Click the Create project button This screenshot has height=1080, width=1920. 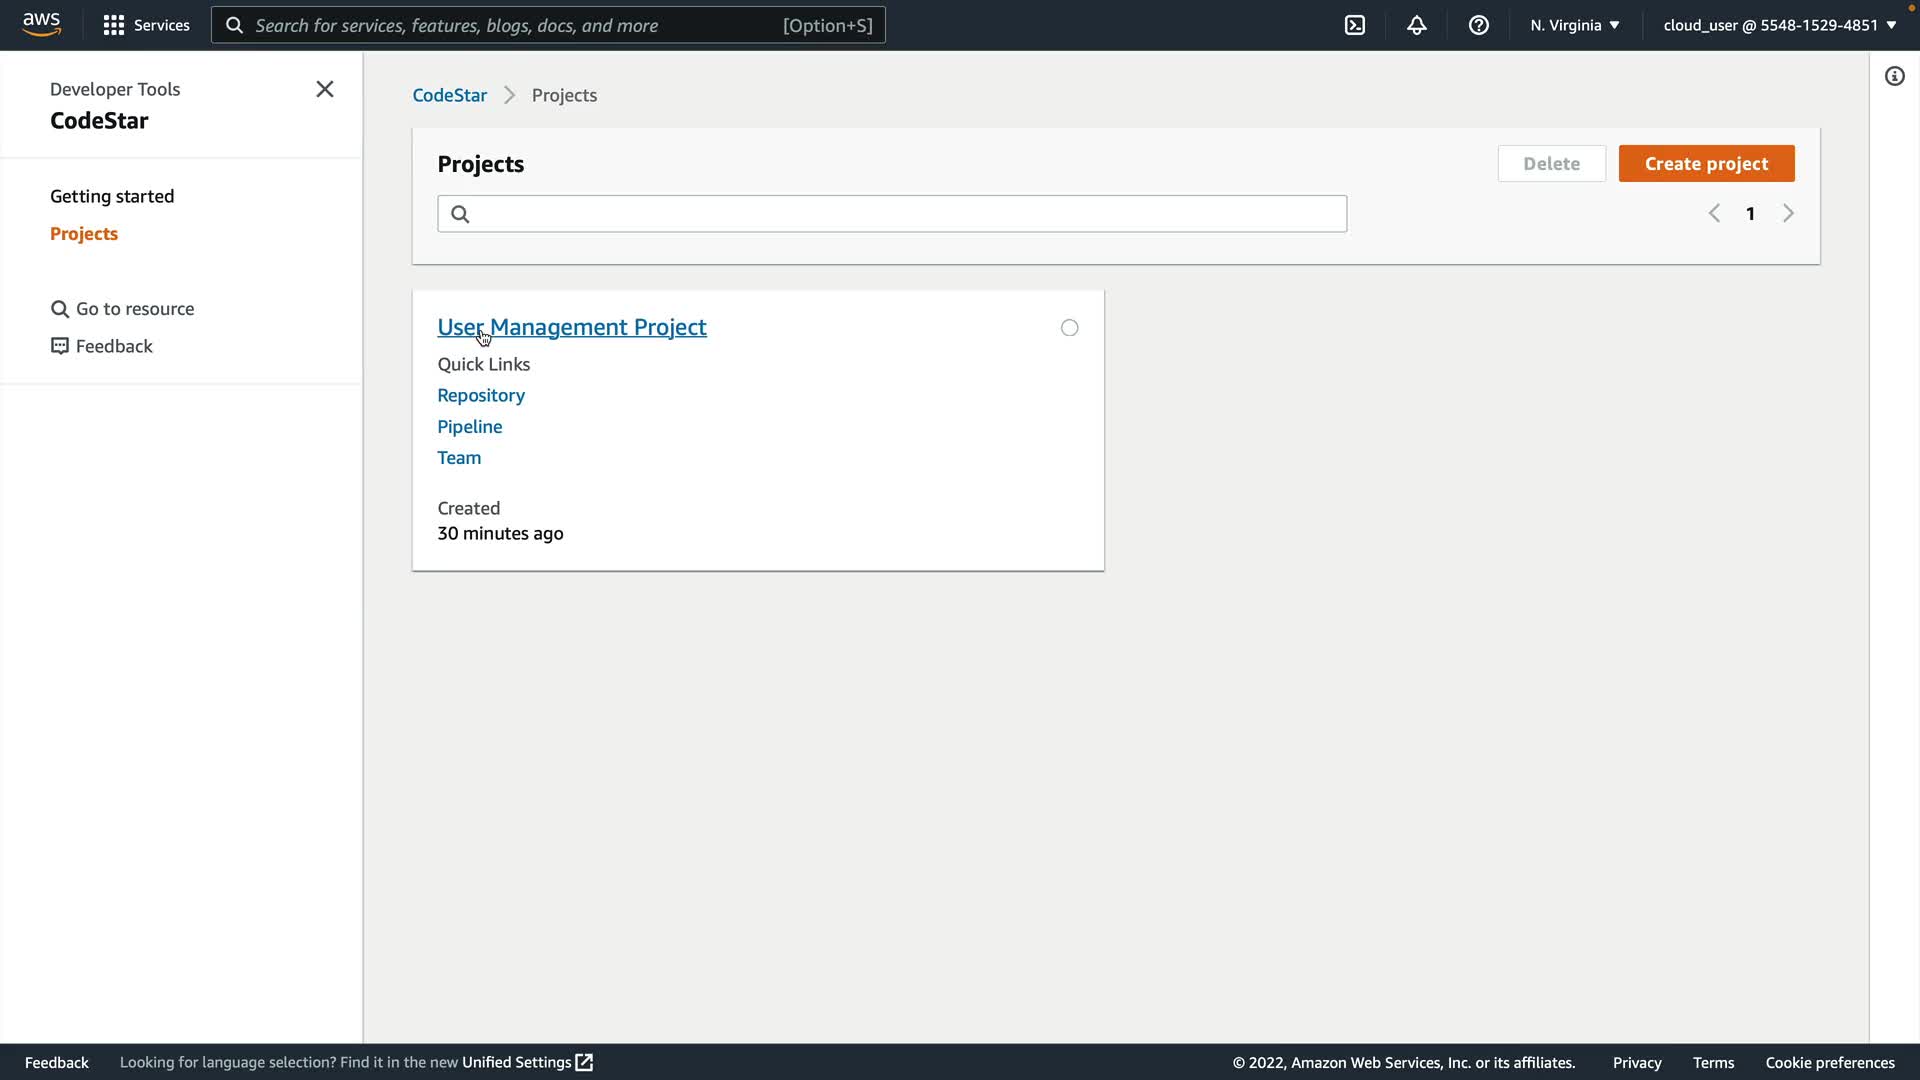1706,164
